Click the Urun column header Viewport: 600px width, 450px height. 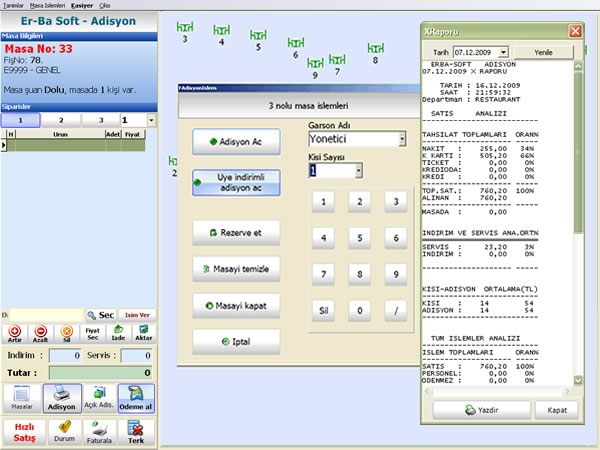60,134
